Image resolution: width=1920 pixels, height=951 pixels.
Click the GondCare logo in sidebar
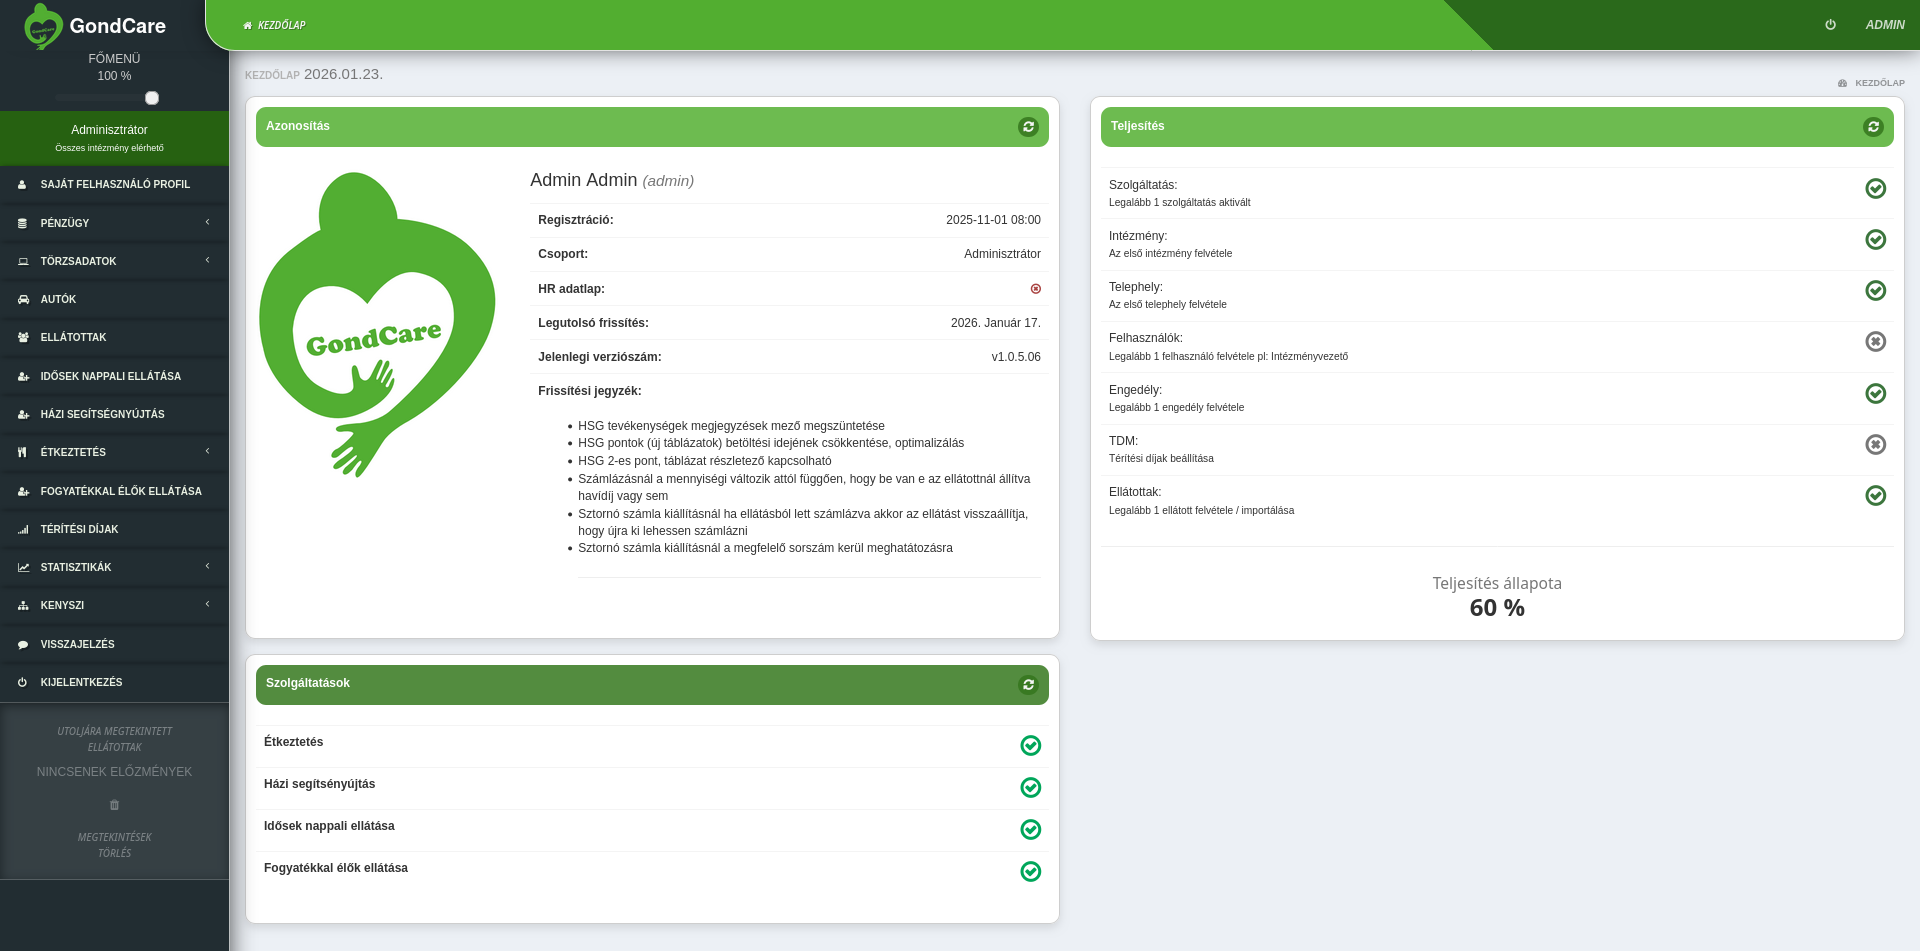pos(42,27)
